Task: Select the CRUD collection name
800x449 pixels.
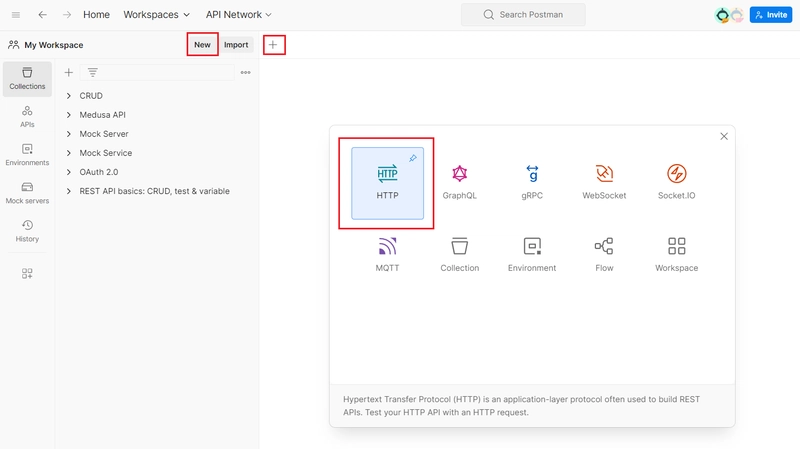Action: 91,96
